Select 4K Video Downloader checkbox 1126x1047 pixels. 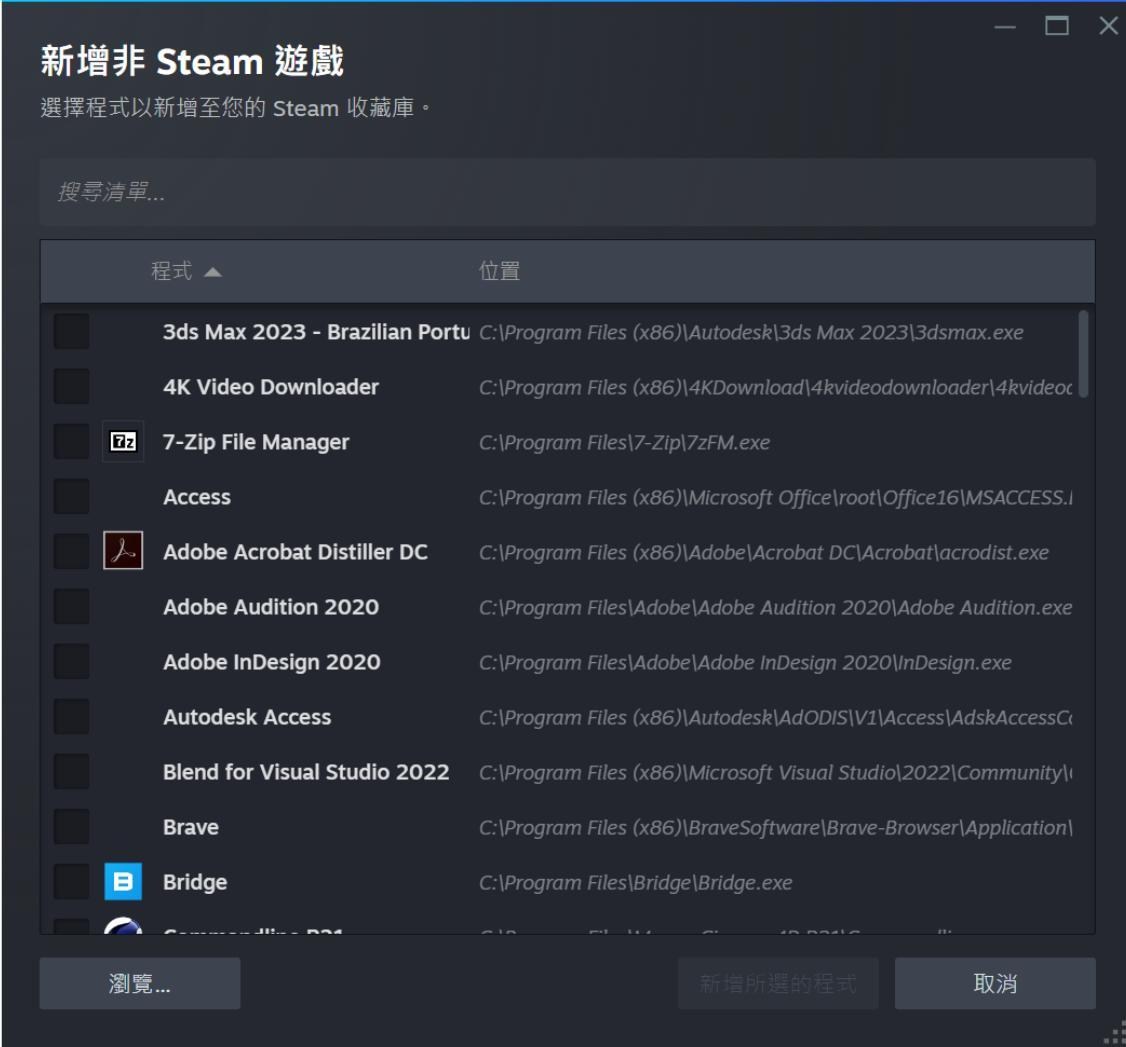tap(70, 386)
